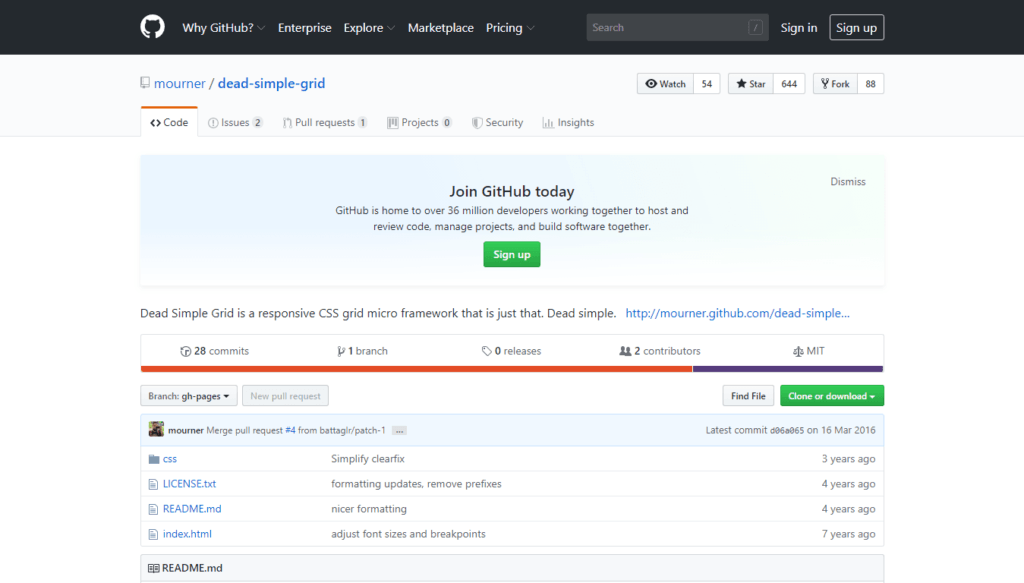Click the header Sign up button
Image resolution: width=1024 pixels, height=583 pixels.
[x=856, y=27]
